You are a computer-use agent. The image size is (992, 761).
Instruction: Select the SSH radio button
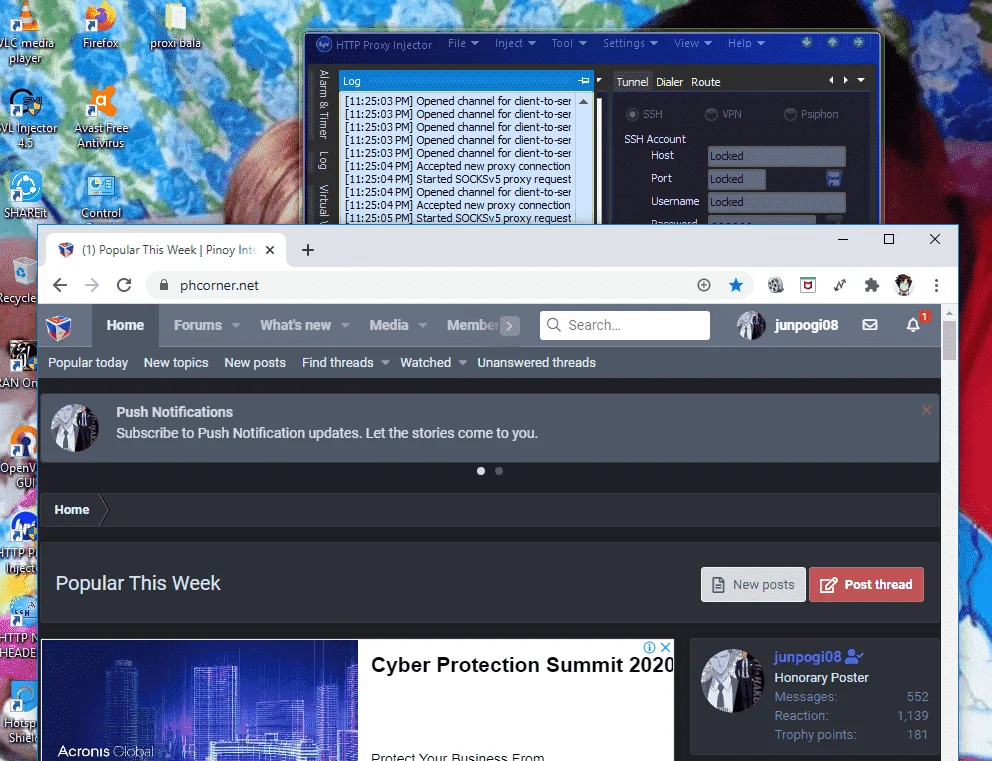pos(631,114)
